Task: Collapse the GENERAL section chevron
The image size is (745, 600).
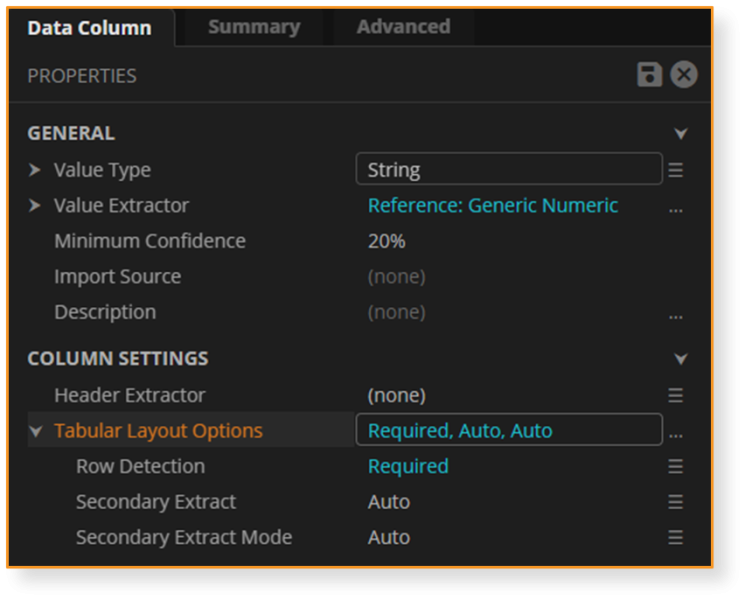Action: coord(681,133)
